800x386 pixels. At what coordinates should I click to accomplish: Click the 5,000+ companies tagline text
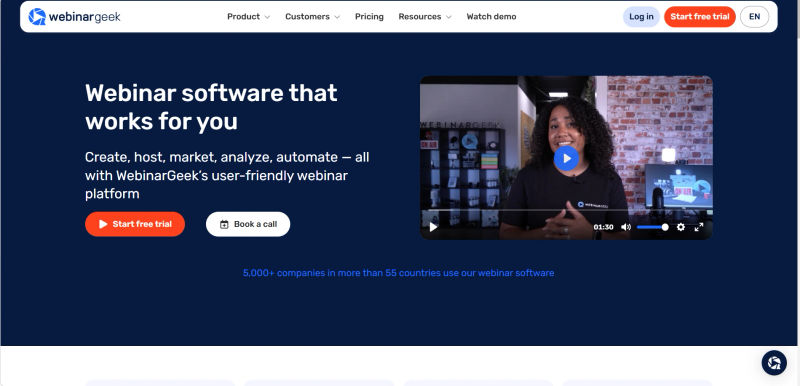[398, 273]
